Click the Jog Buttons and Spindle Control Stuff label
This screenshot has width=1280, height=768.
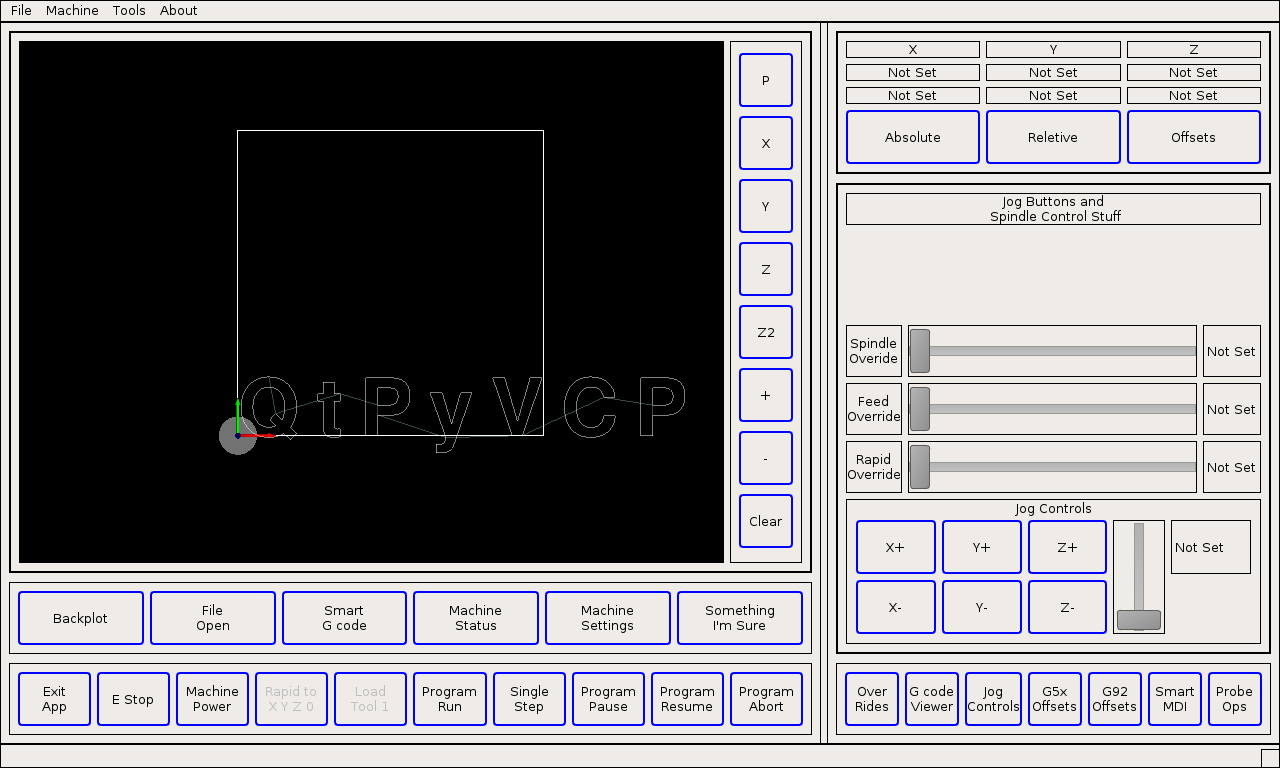pos(1053,209)
